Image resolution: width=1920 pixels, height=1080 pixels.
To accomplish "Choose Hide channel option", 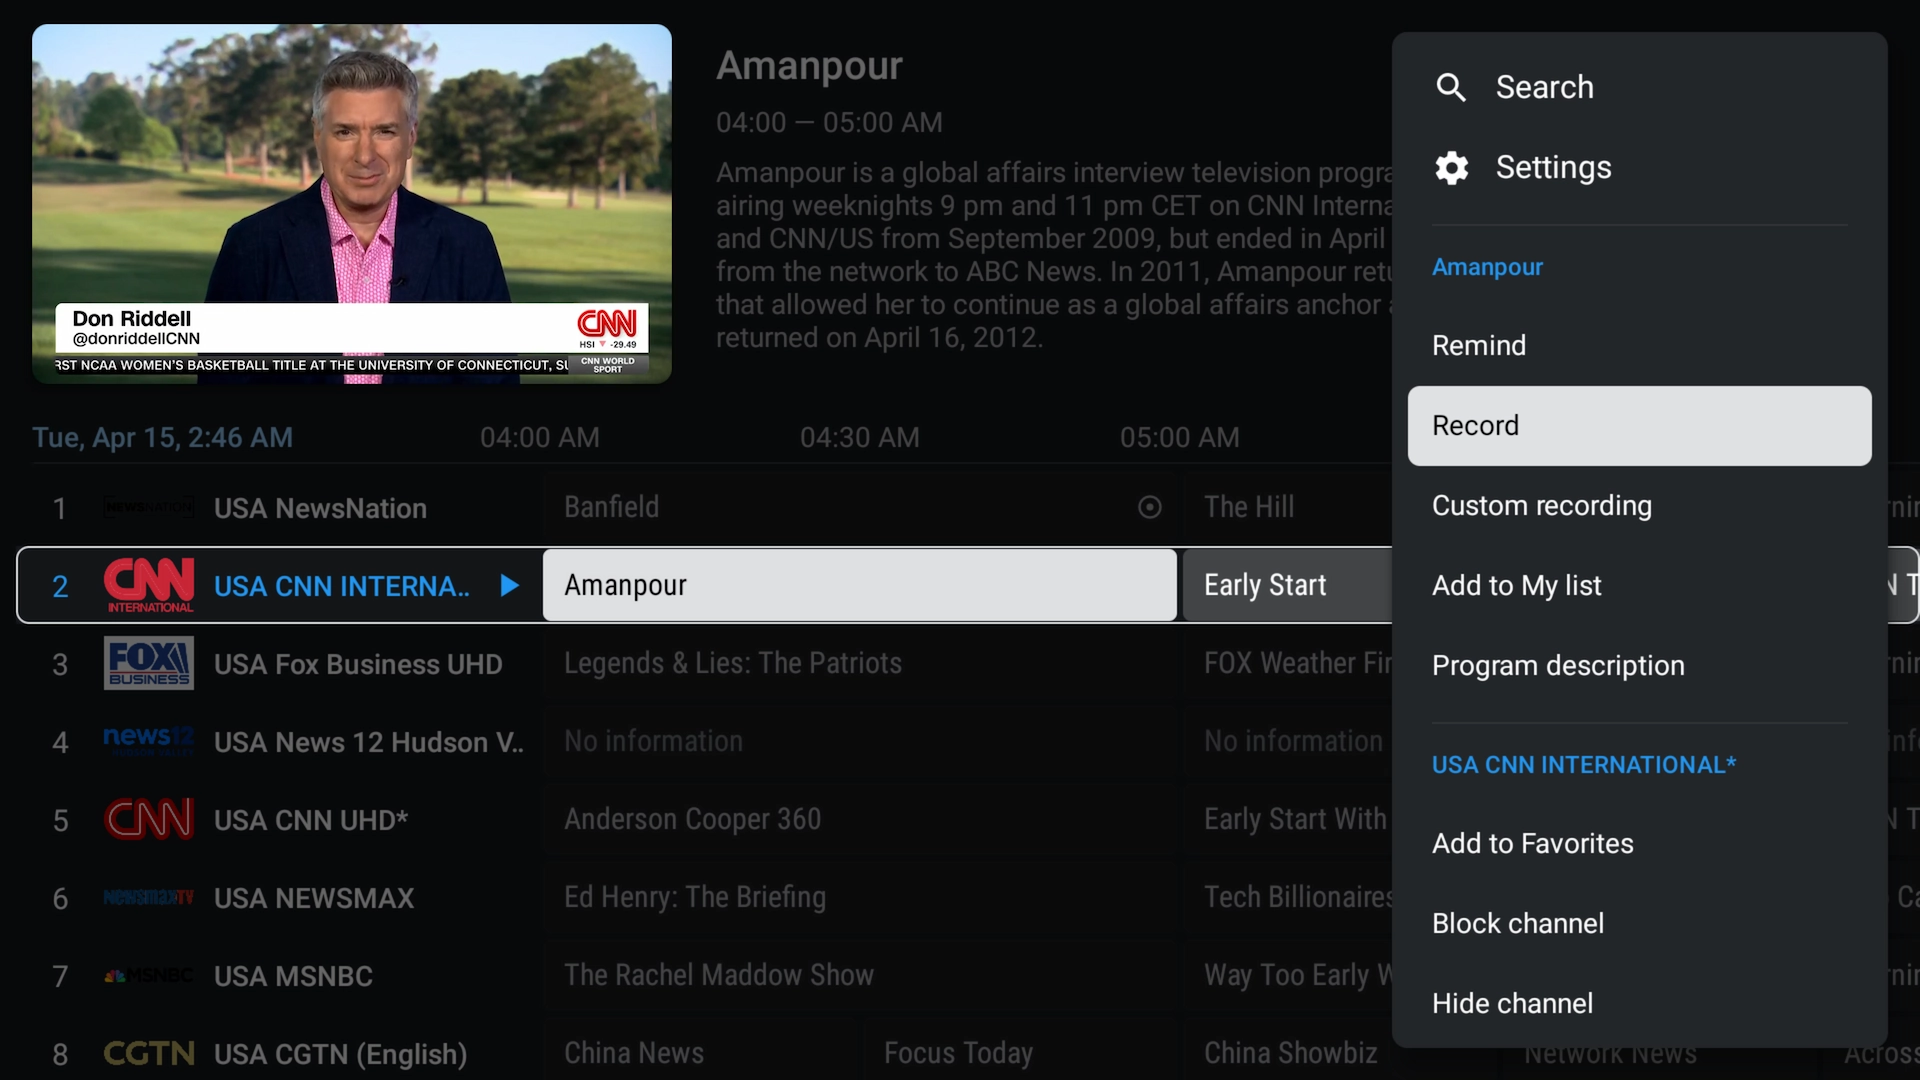I will [1640, 1004].
